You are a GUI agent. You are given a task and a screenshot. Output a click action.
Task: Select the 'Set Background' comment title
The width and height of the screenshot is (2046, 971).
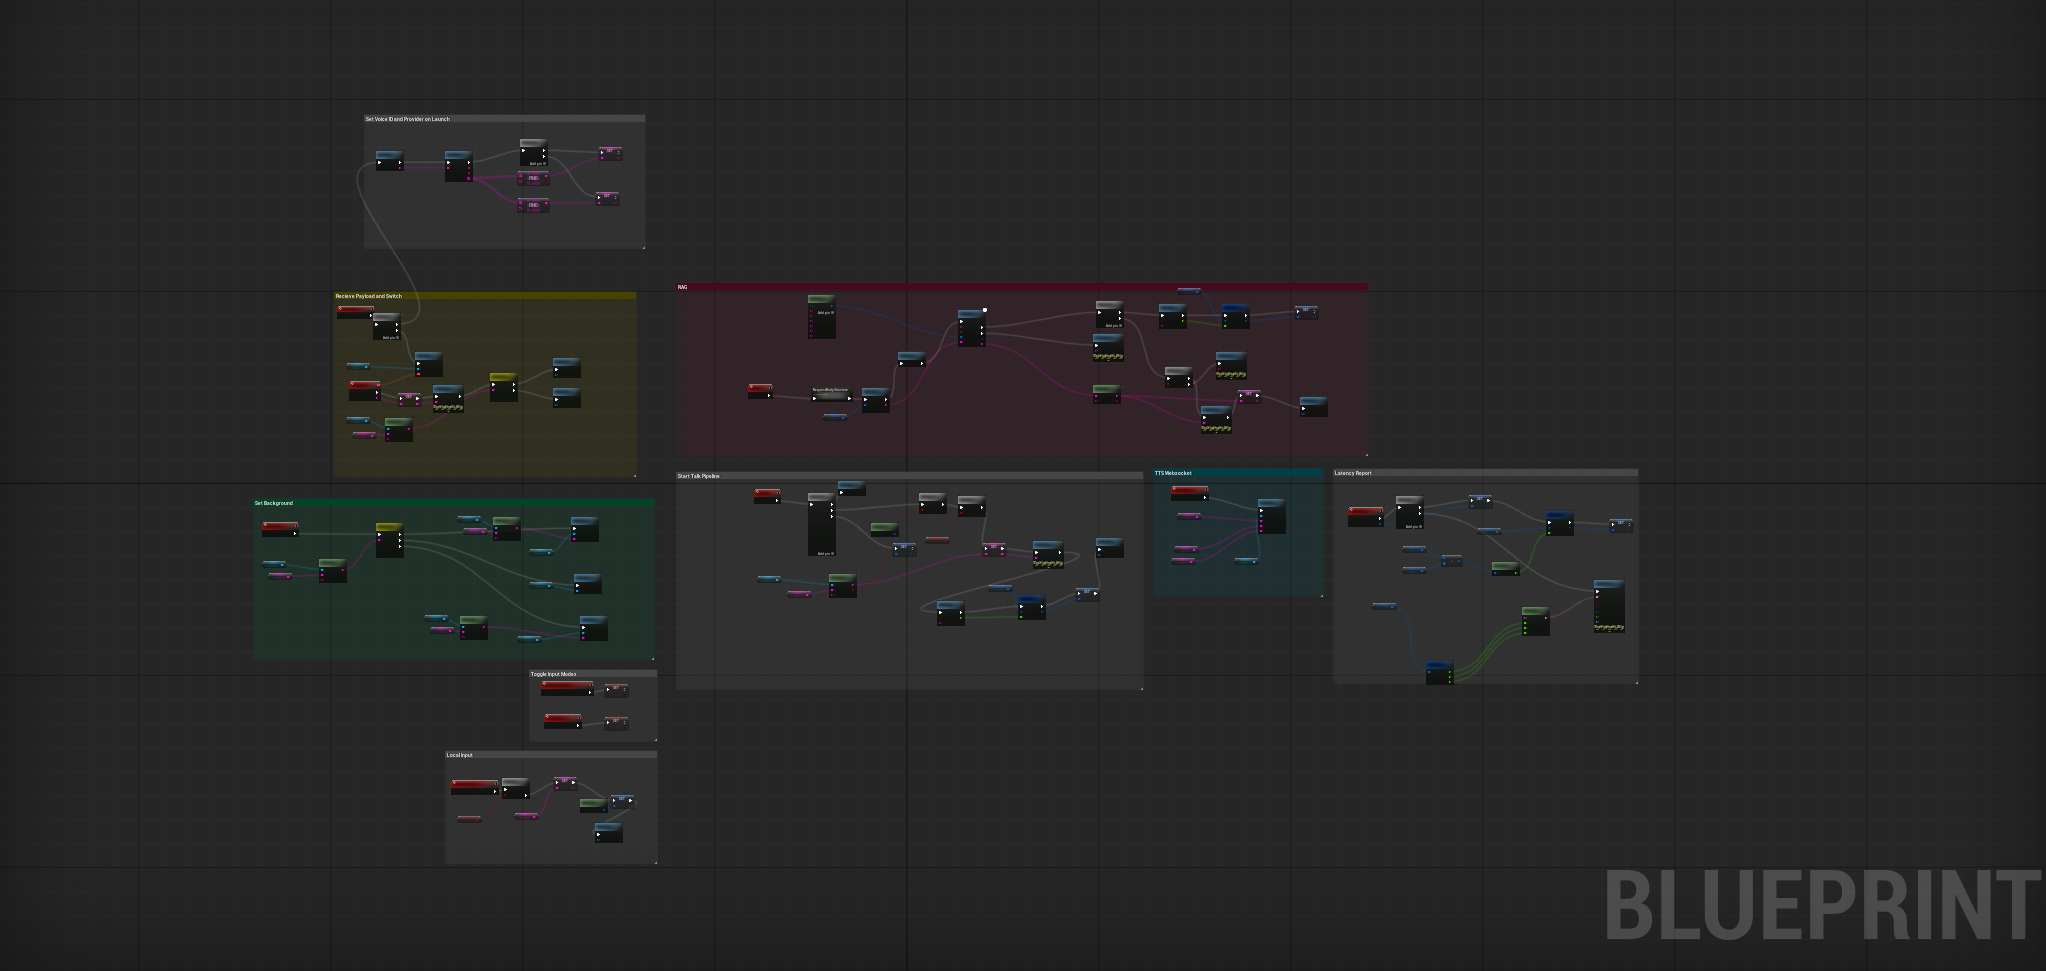[x=274, y=503]
